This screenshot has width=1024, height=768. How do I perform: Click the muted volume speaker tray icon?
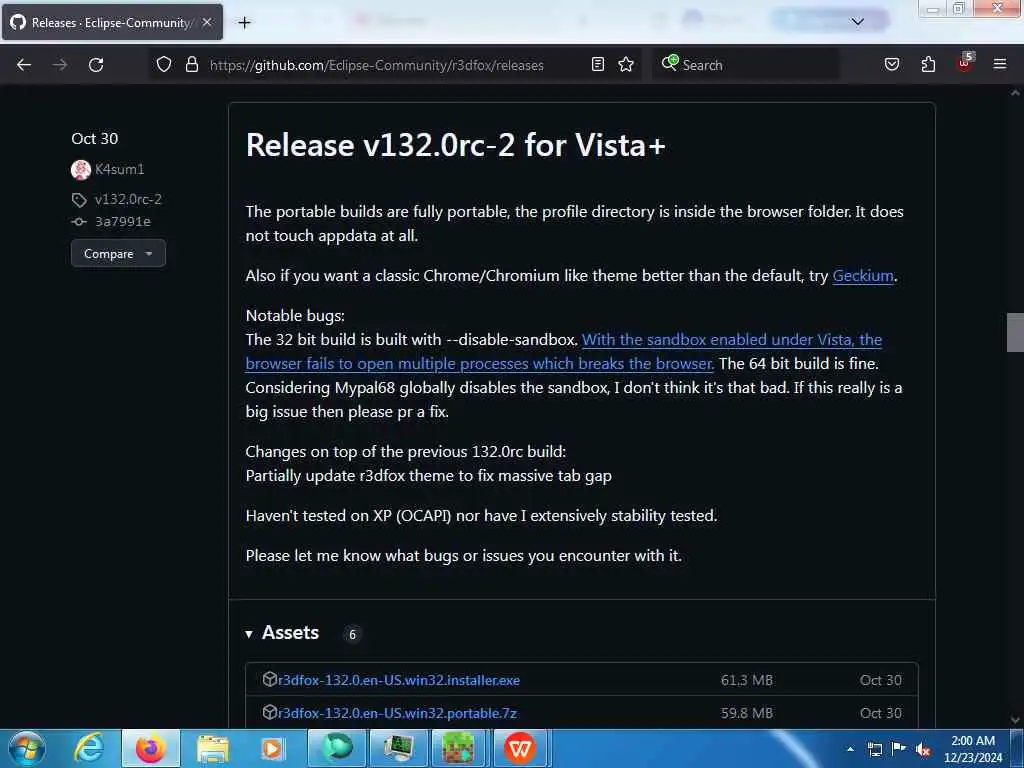tap(923, 749)
